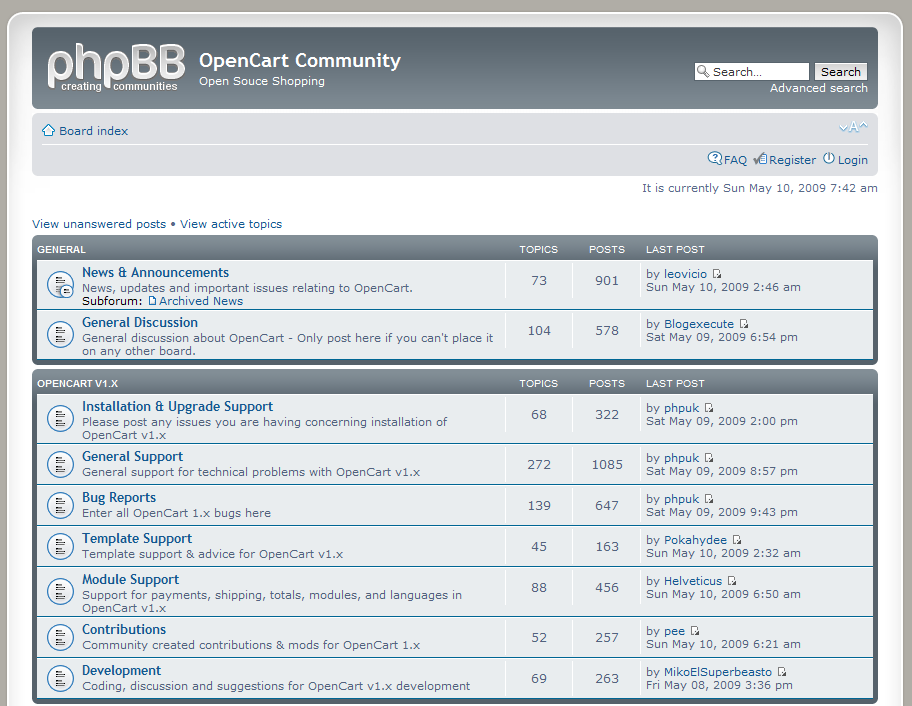Open the OPENCART V1.X category header
This screenshot has width=912, height=706.
(x=77, y=384)
